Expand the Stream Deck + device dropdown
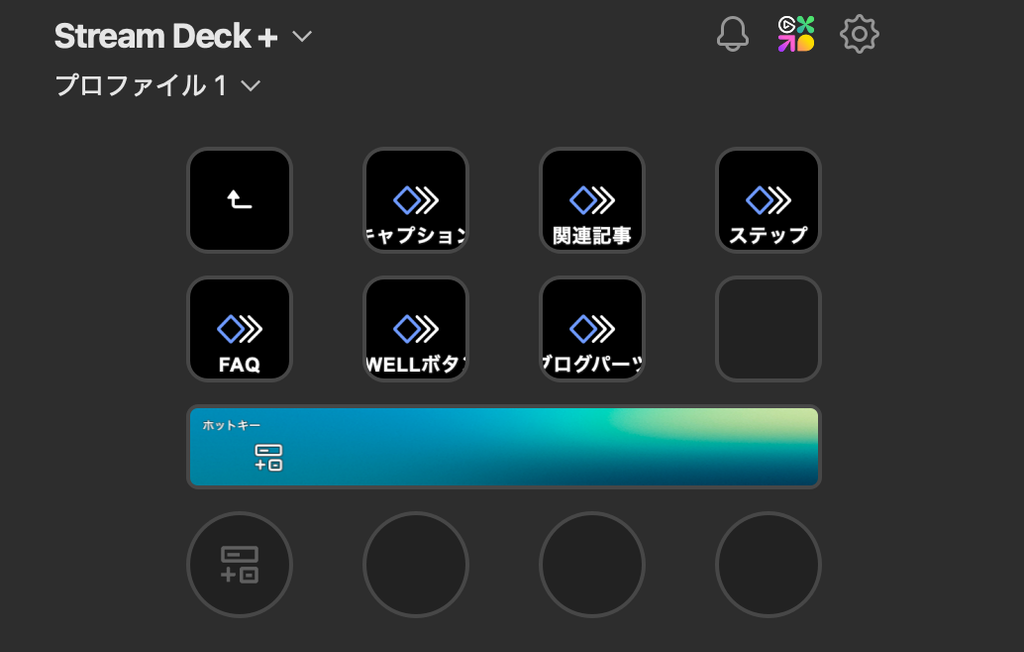This screenshot has height=652, width=1024. coord(302,36)
